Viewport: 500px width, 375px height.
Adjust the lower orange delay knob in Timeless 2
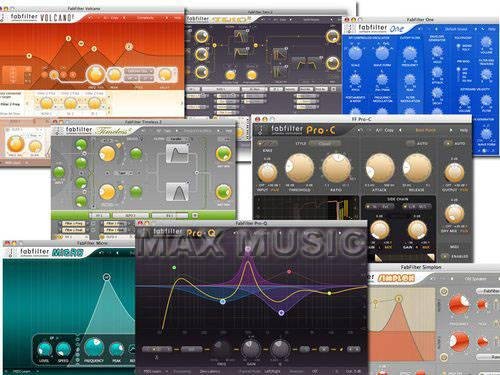point(107,192)
